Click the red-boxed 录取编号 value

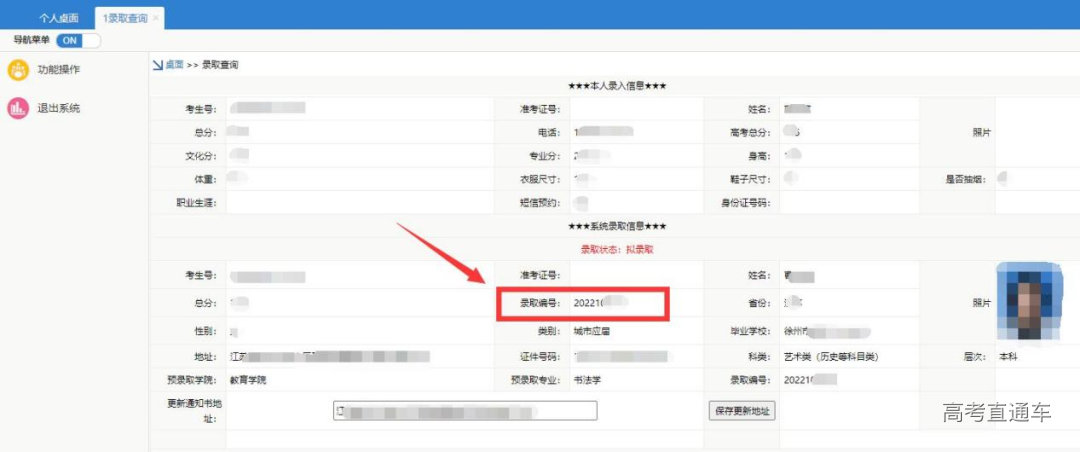click(x=600, y=302)
